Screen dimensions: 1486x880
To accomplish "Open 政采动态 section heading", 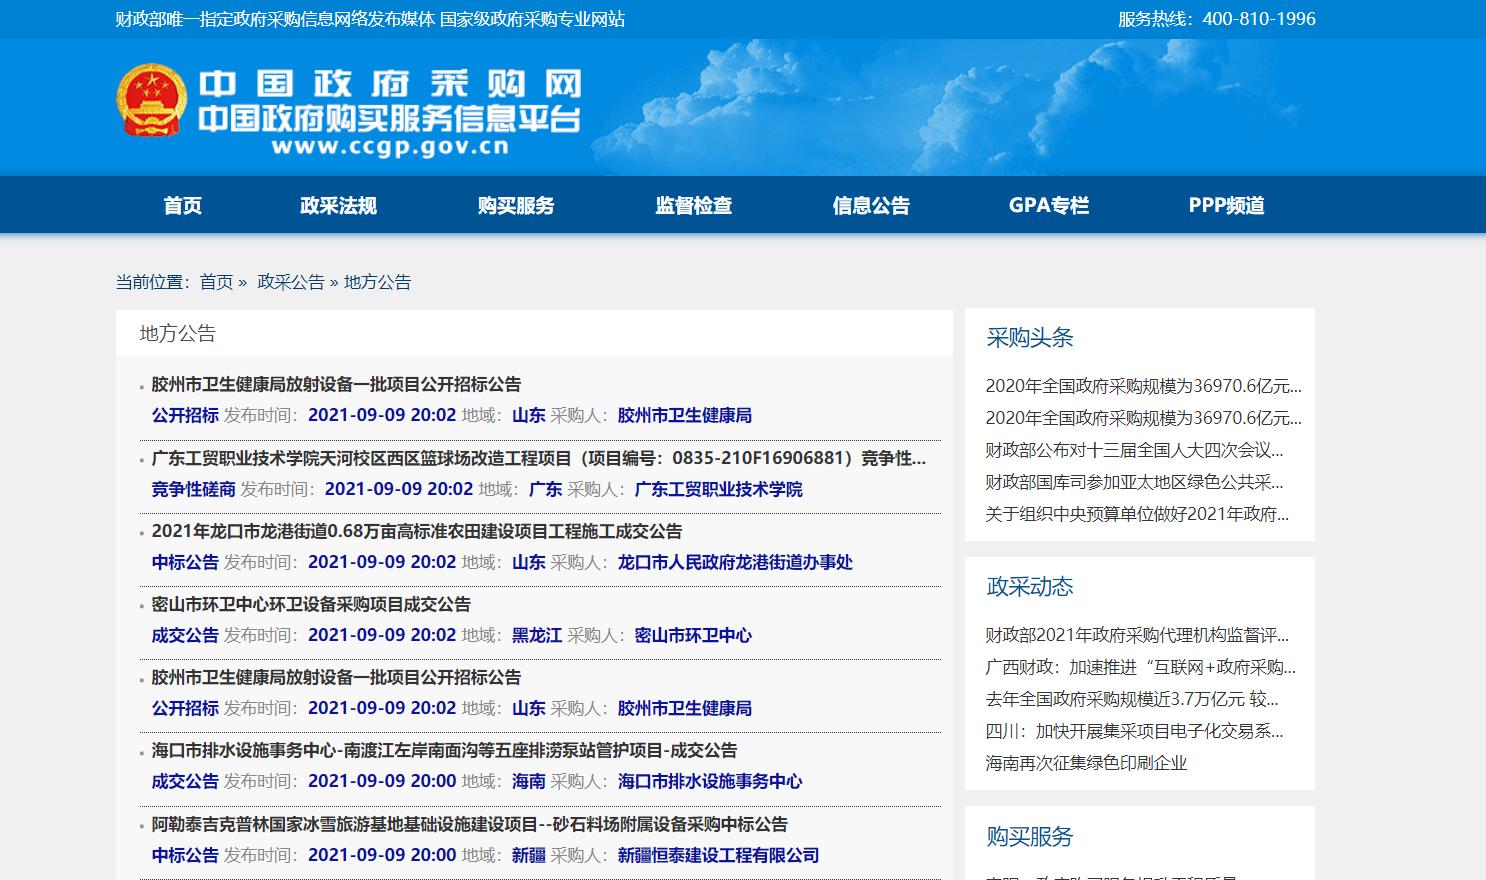I will pos(1030,586).
